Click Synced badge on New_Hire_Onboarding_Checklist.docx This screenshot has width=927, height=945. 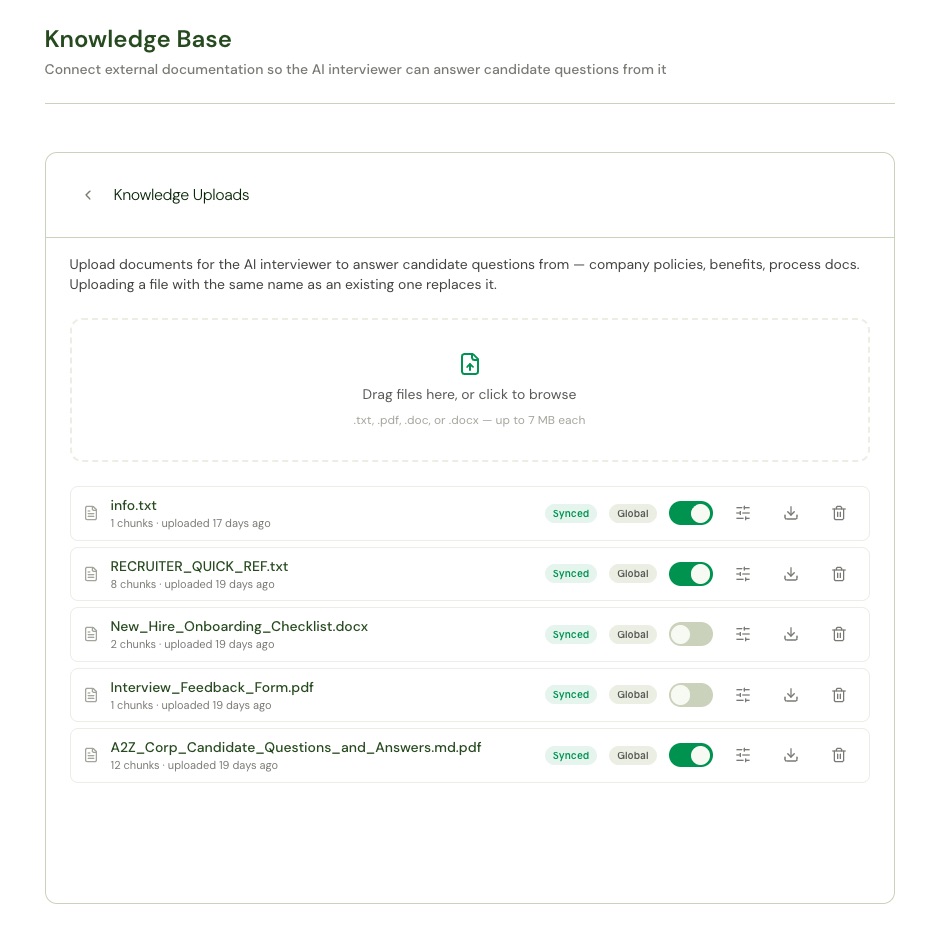coord(571,635)
